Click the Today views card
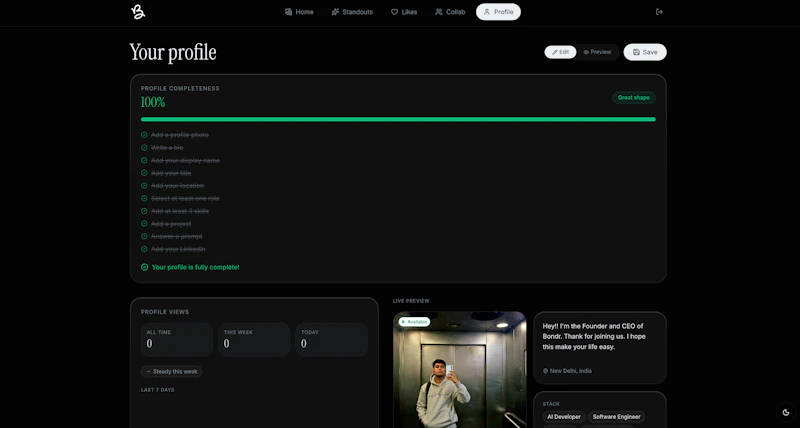The width and height of the screenshot is (800, 428). click(332, 340)
